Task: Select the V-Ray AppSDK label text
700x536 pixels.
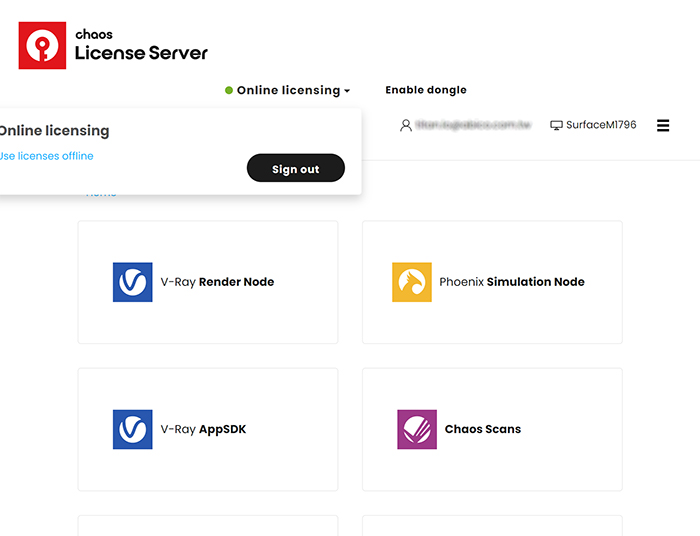Action: click(203, 429)
